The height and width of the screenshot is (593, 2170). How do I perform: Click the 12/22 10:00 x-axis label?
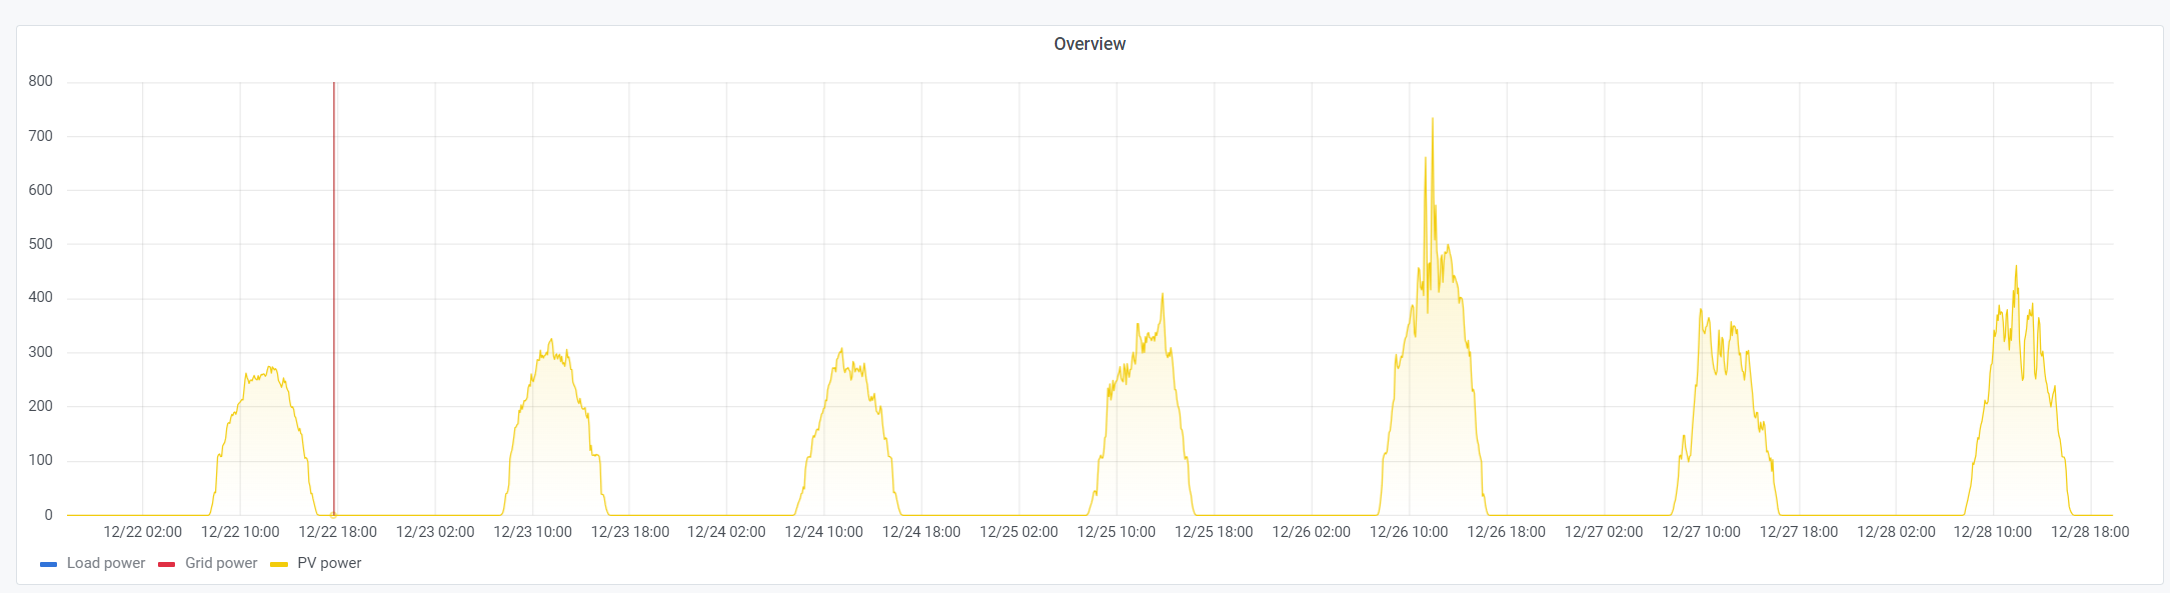click(240, 532)
